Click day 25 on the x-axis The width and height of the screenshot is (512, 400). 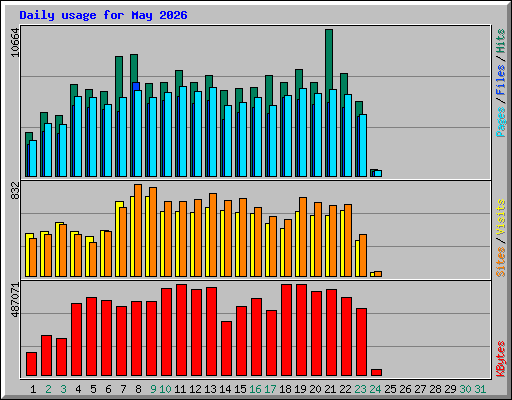(x=390, y=389)
